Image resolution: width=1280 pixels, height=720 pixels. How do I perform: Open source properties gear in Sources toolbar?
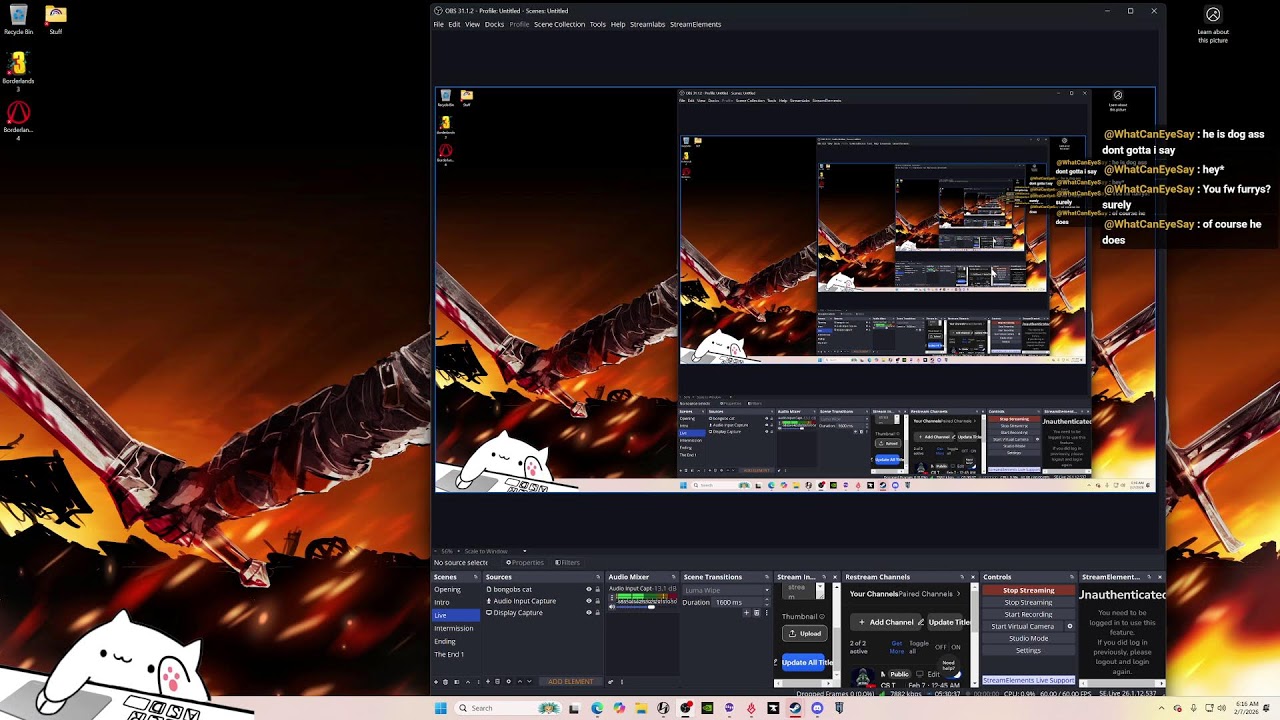[509, 681]
